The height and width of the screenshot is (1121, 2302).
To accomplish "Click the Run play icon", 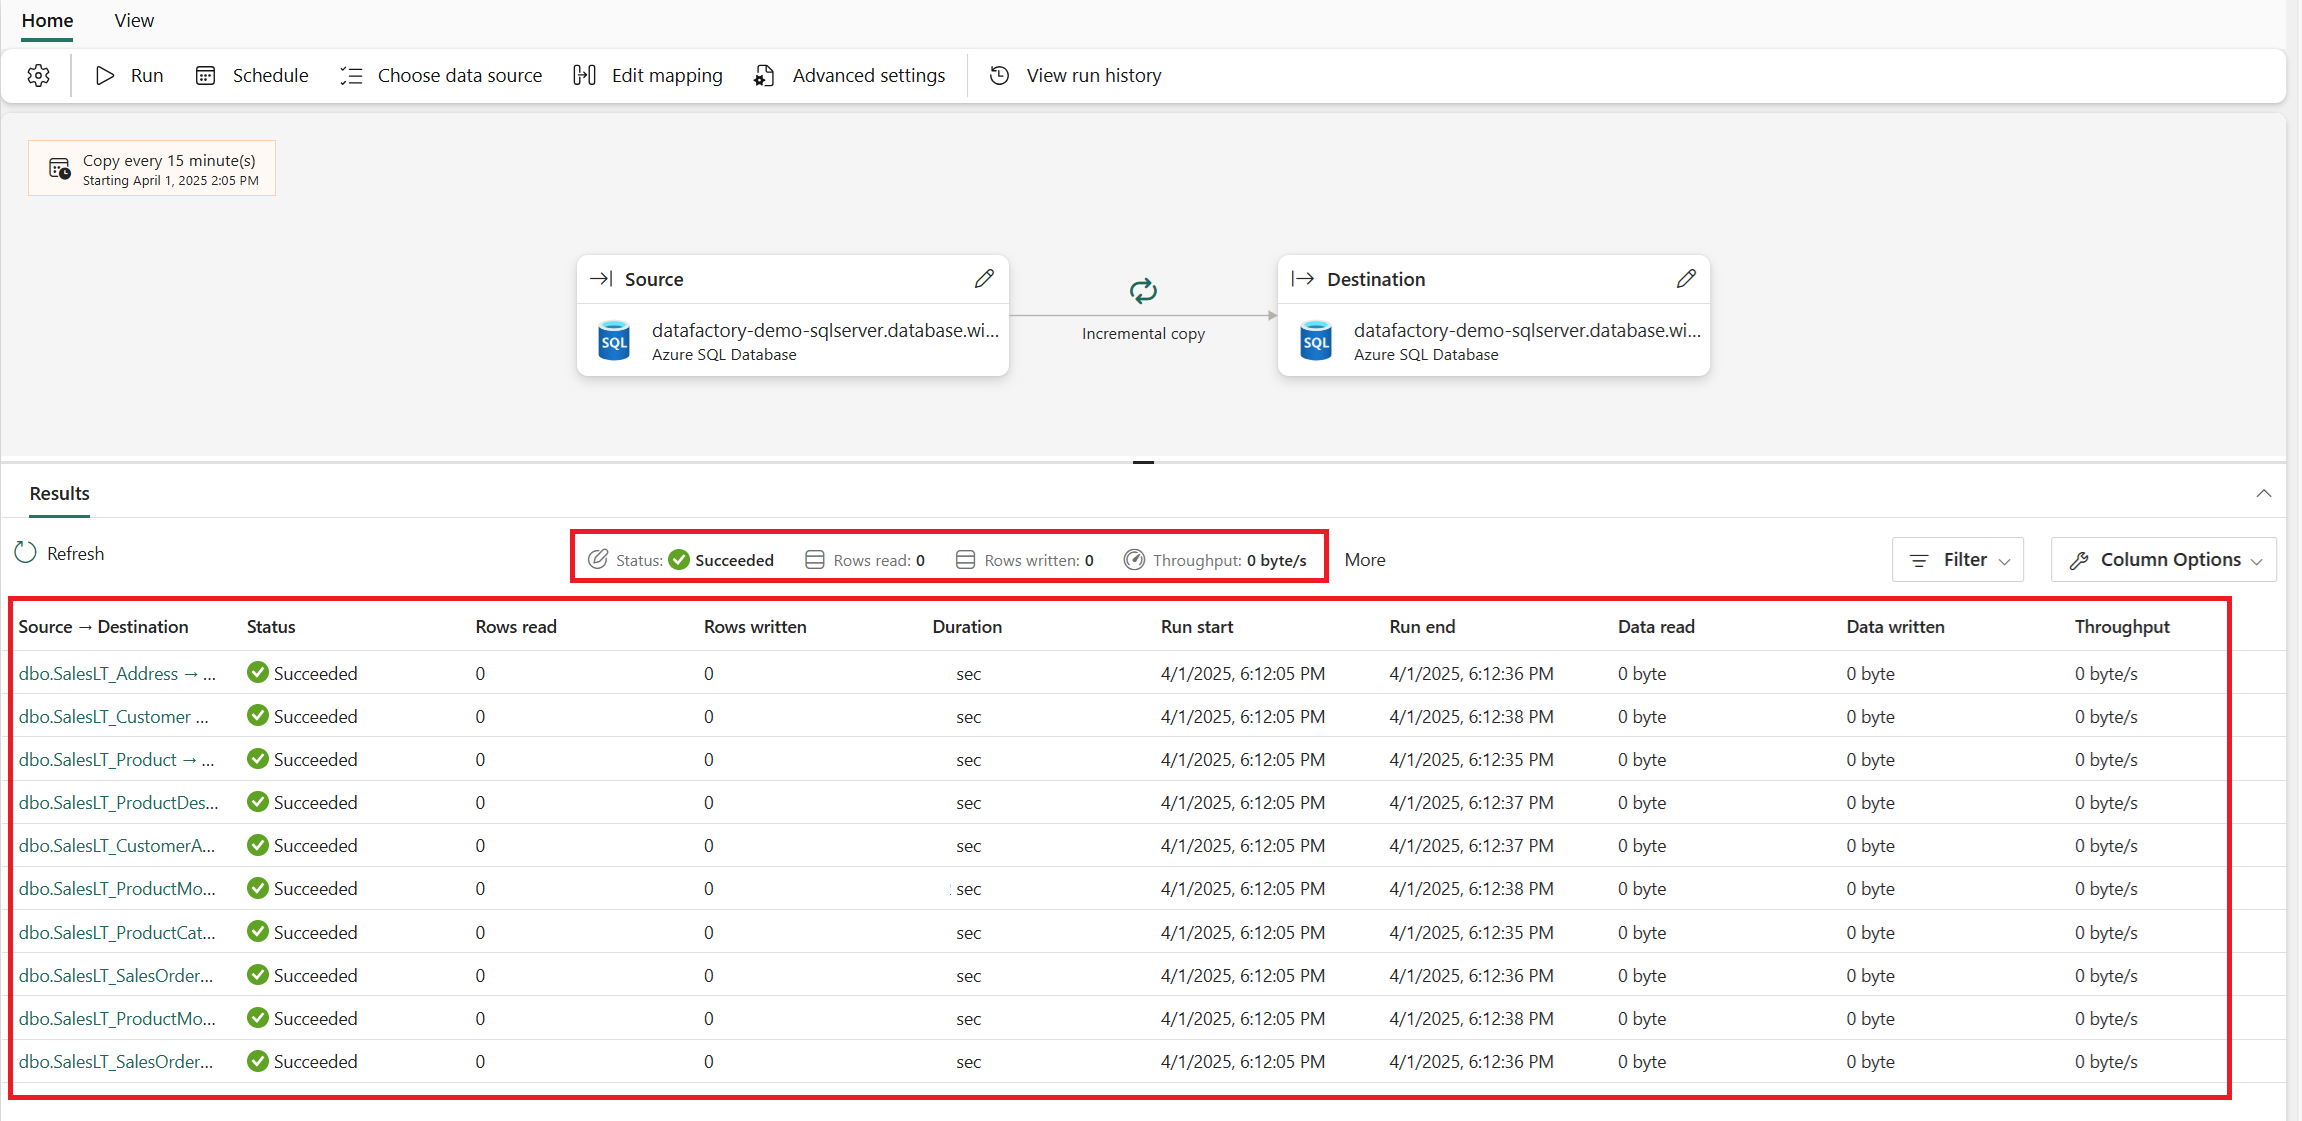I will [105, 76].
